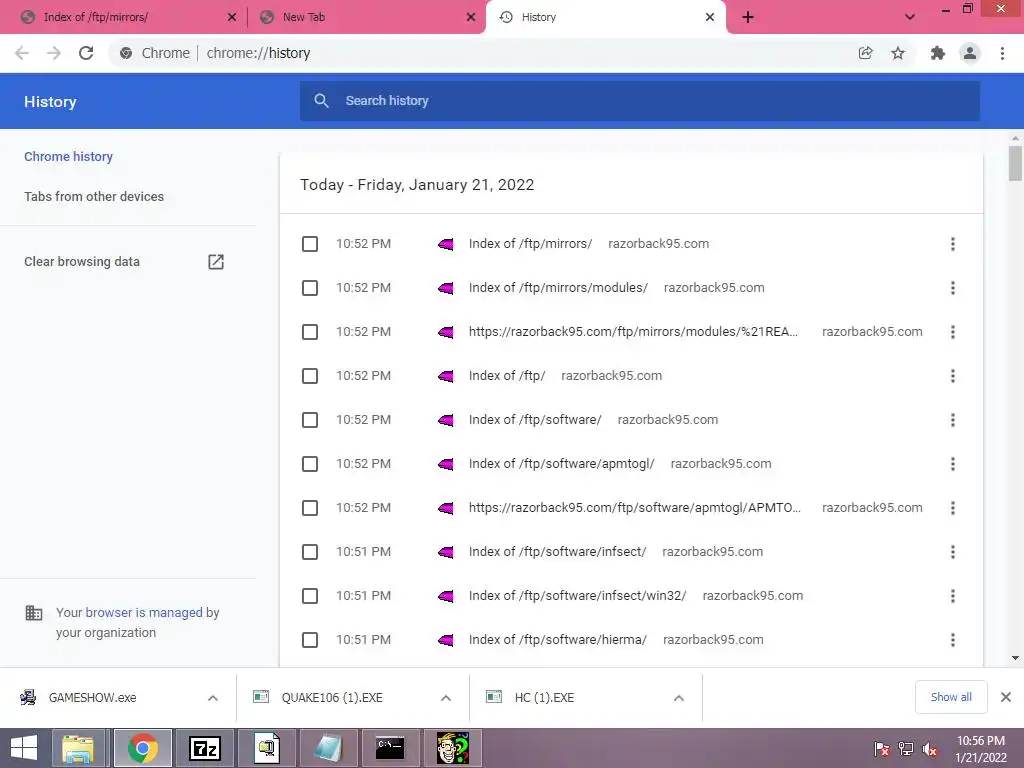
Task: Open the Index of /ftp/ history link
Action: point(507,376)
